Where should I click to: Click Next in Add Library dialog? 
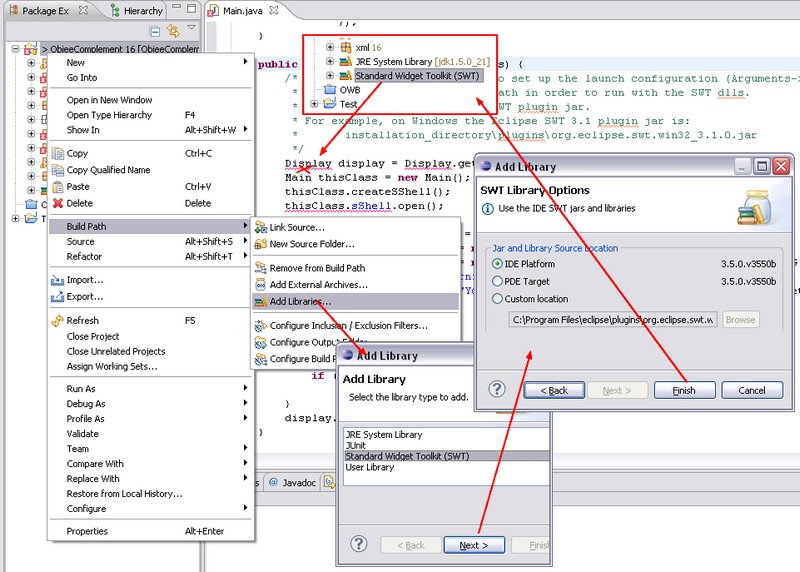tap(474, 545)
